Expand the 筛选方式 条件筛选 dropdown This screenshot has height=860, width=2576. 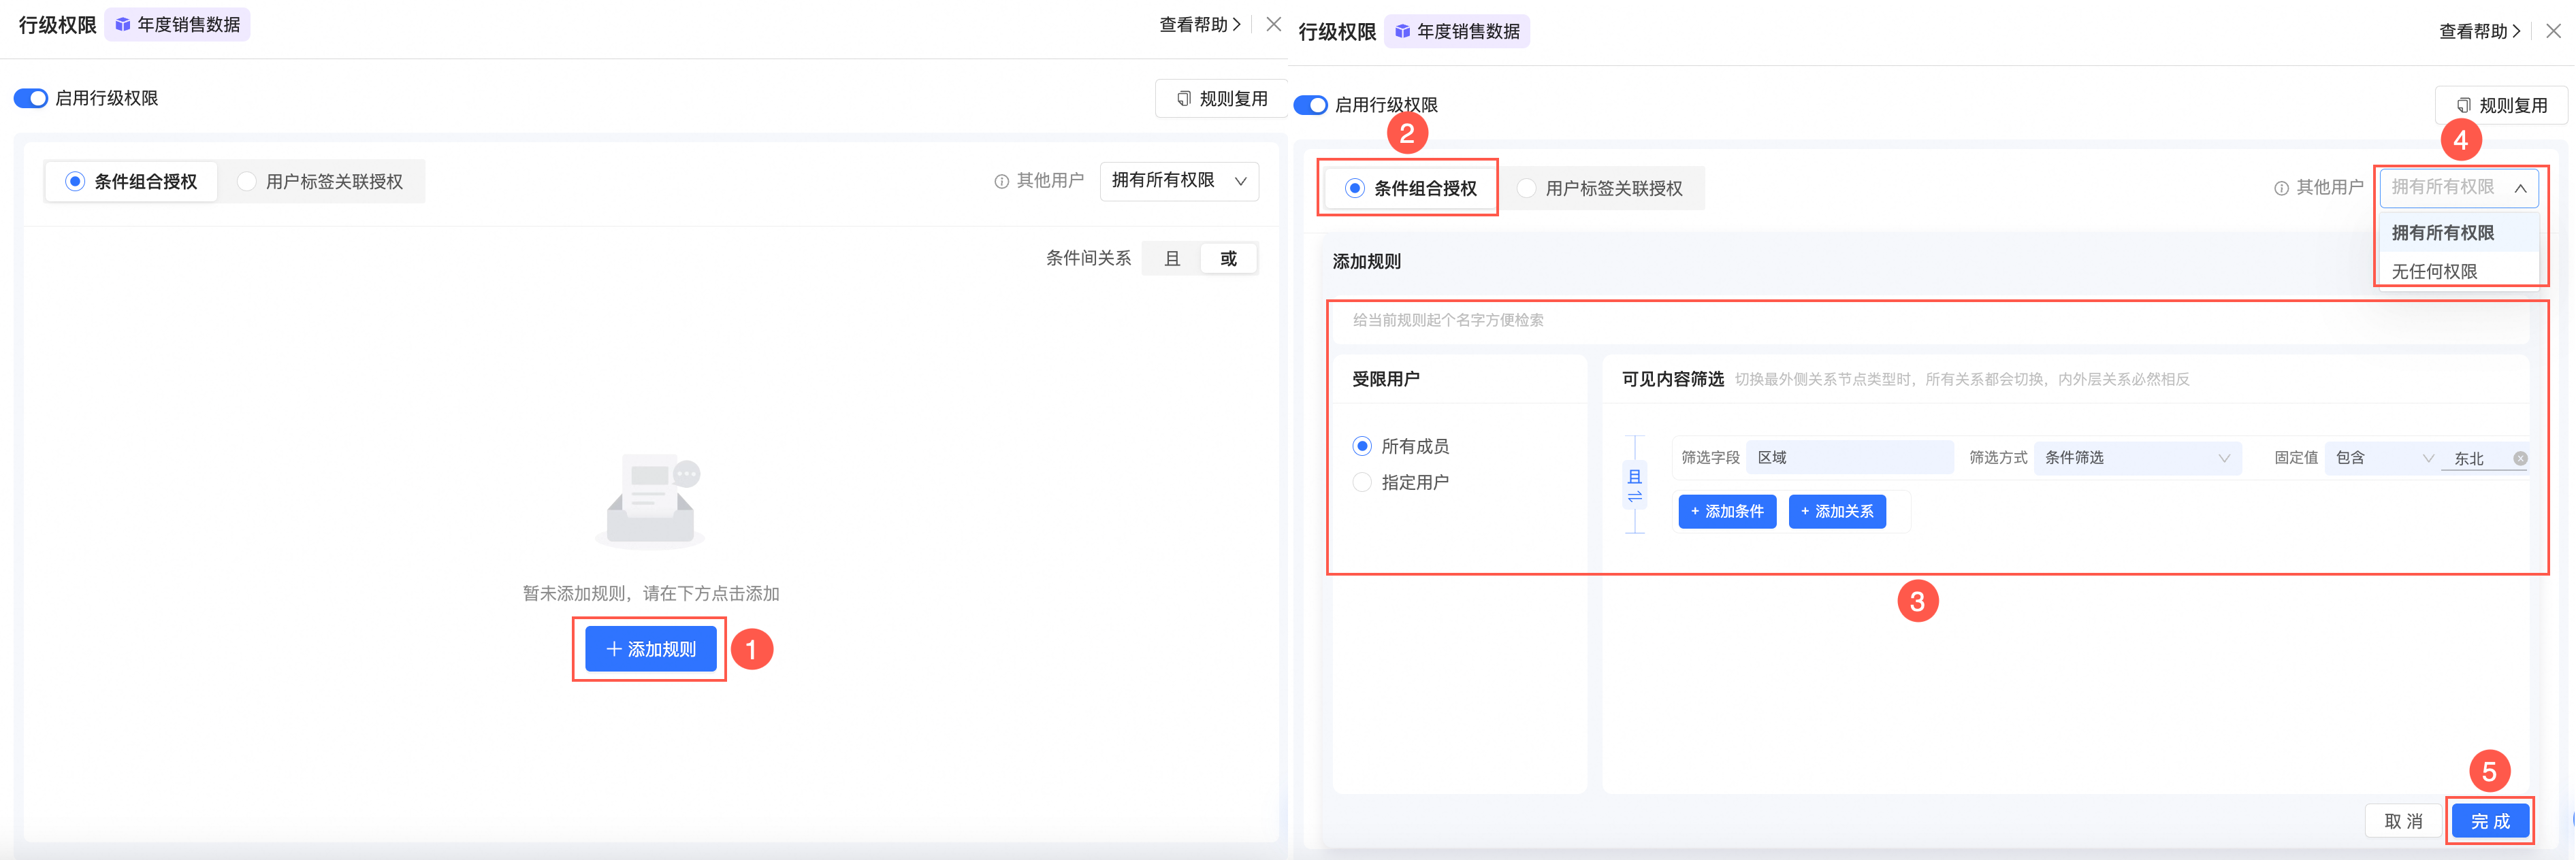[2137, 458]
